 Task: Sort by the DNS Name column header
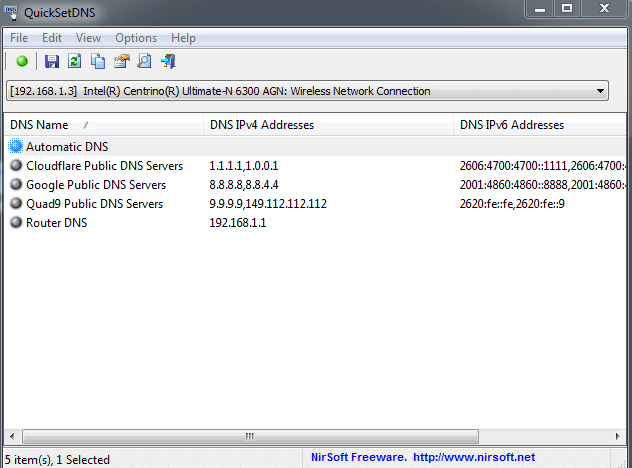40,125
